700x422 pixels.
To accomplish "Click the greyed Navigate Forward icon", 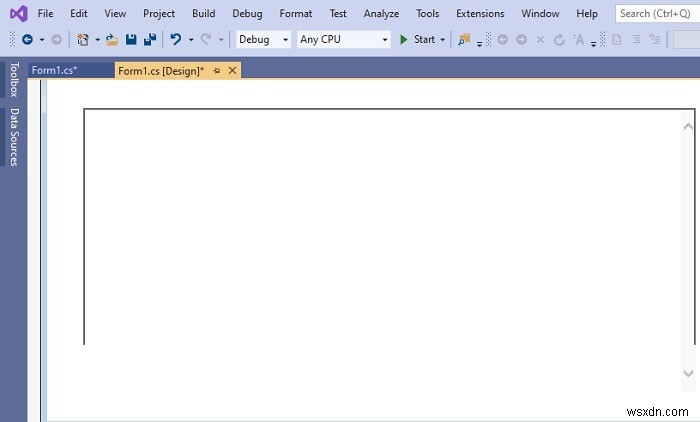I will pos(56,40).
